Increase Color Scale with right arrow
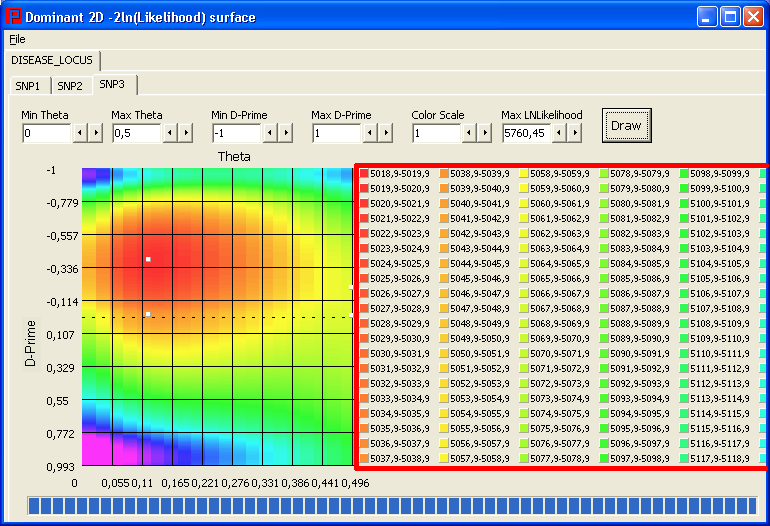 pyautogui.click(x=485, y=133)
